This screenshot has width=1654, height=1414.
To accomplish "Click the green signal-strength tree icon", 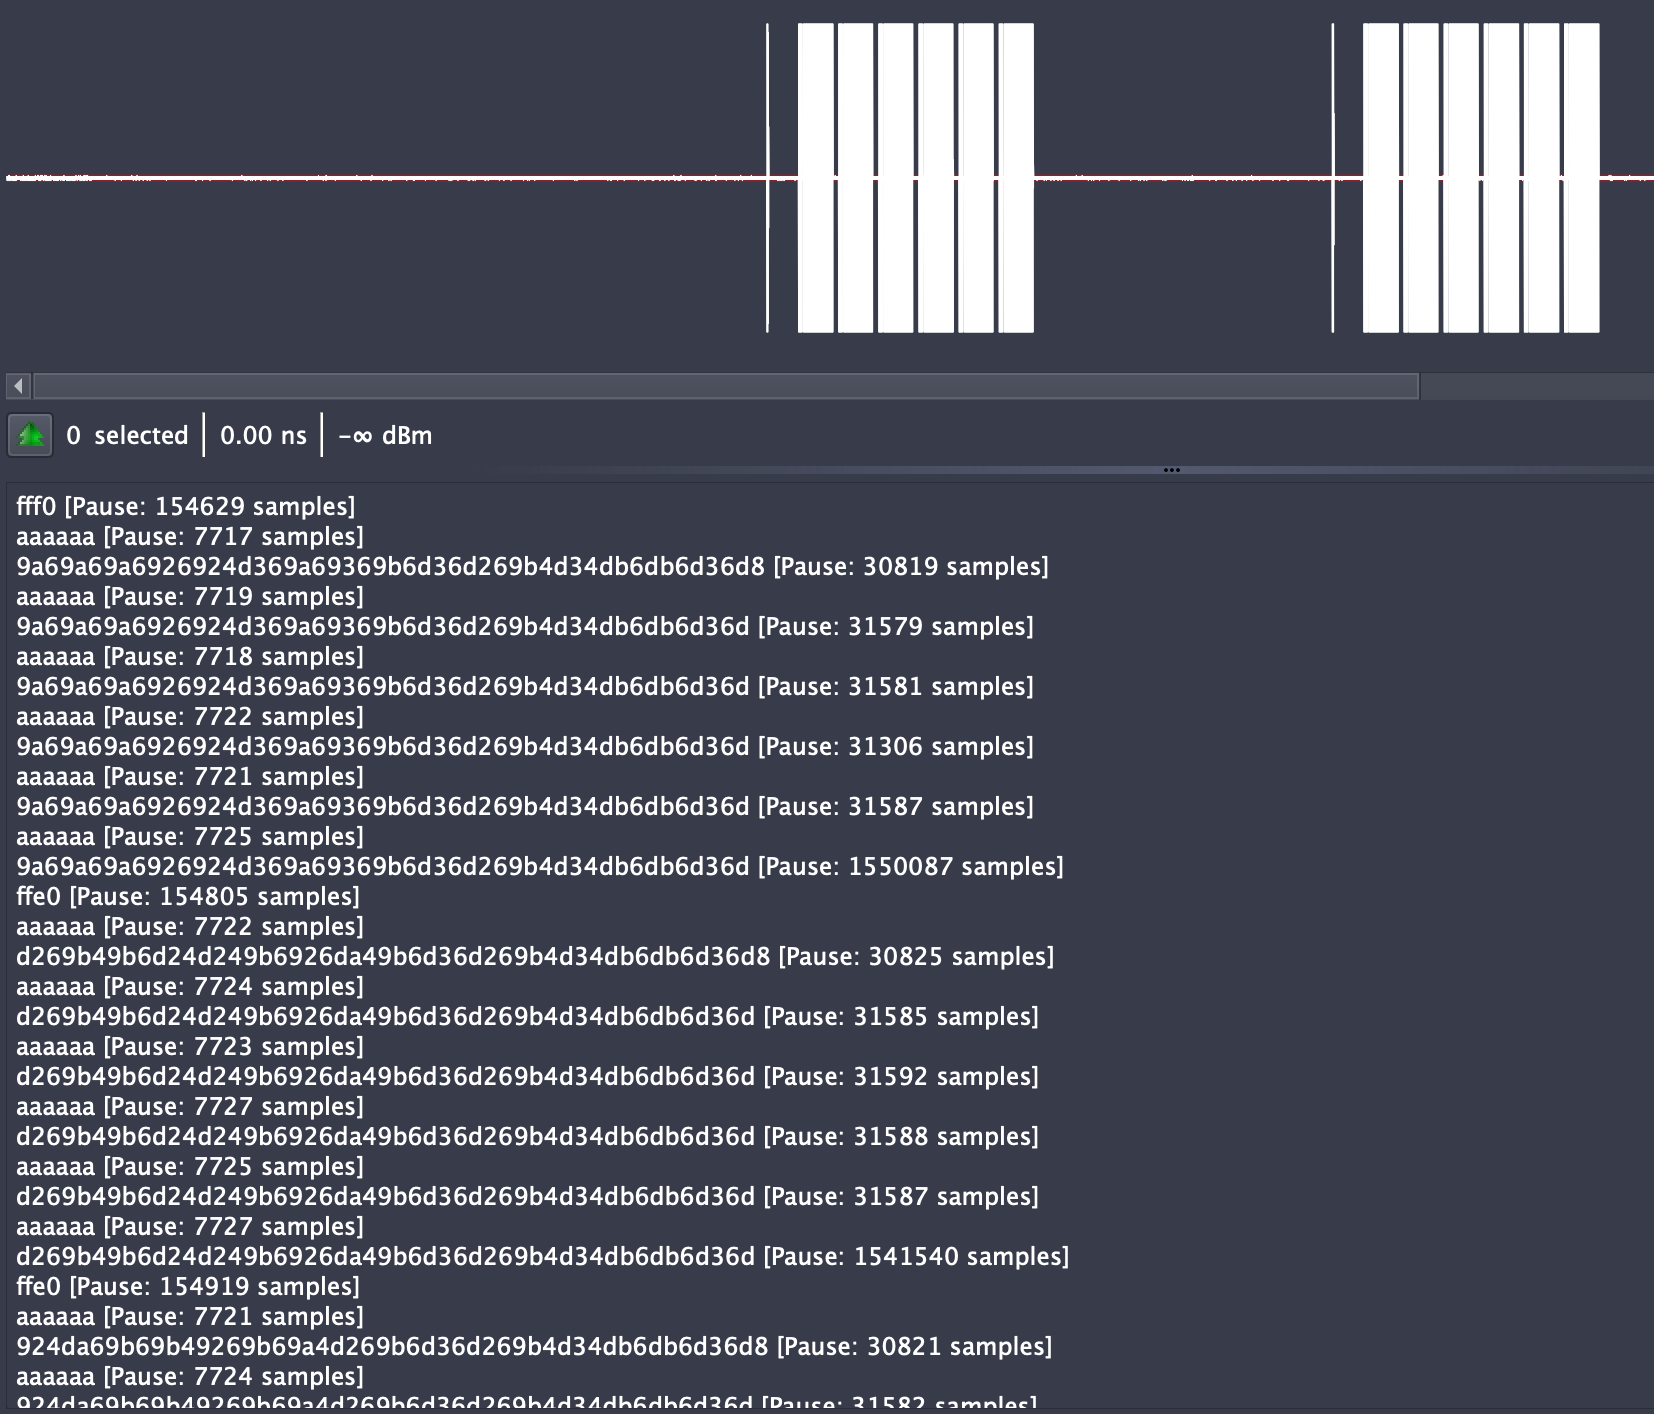I will (x=30, y=436).
